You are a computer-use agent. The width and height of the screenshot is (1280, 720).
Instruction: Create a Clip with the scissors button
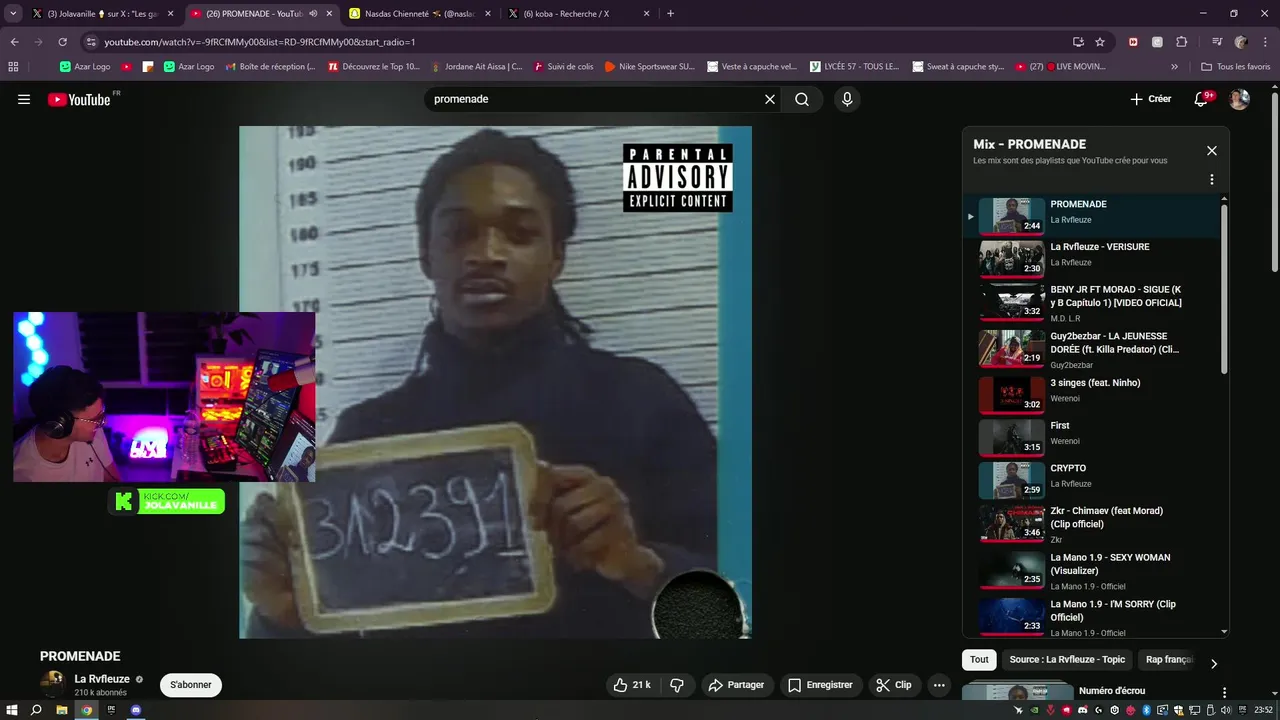point(894,685)
